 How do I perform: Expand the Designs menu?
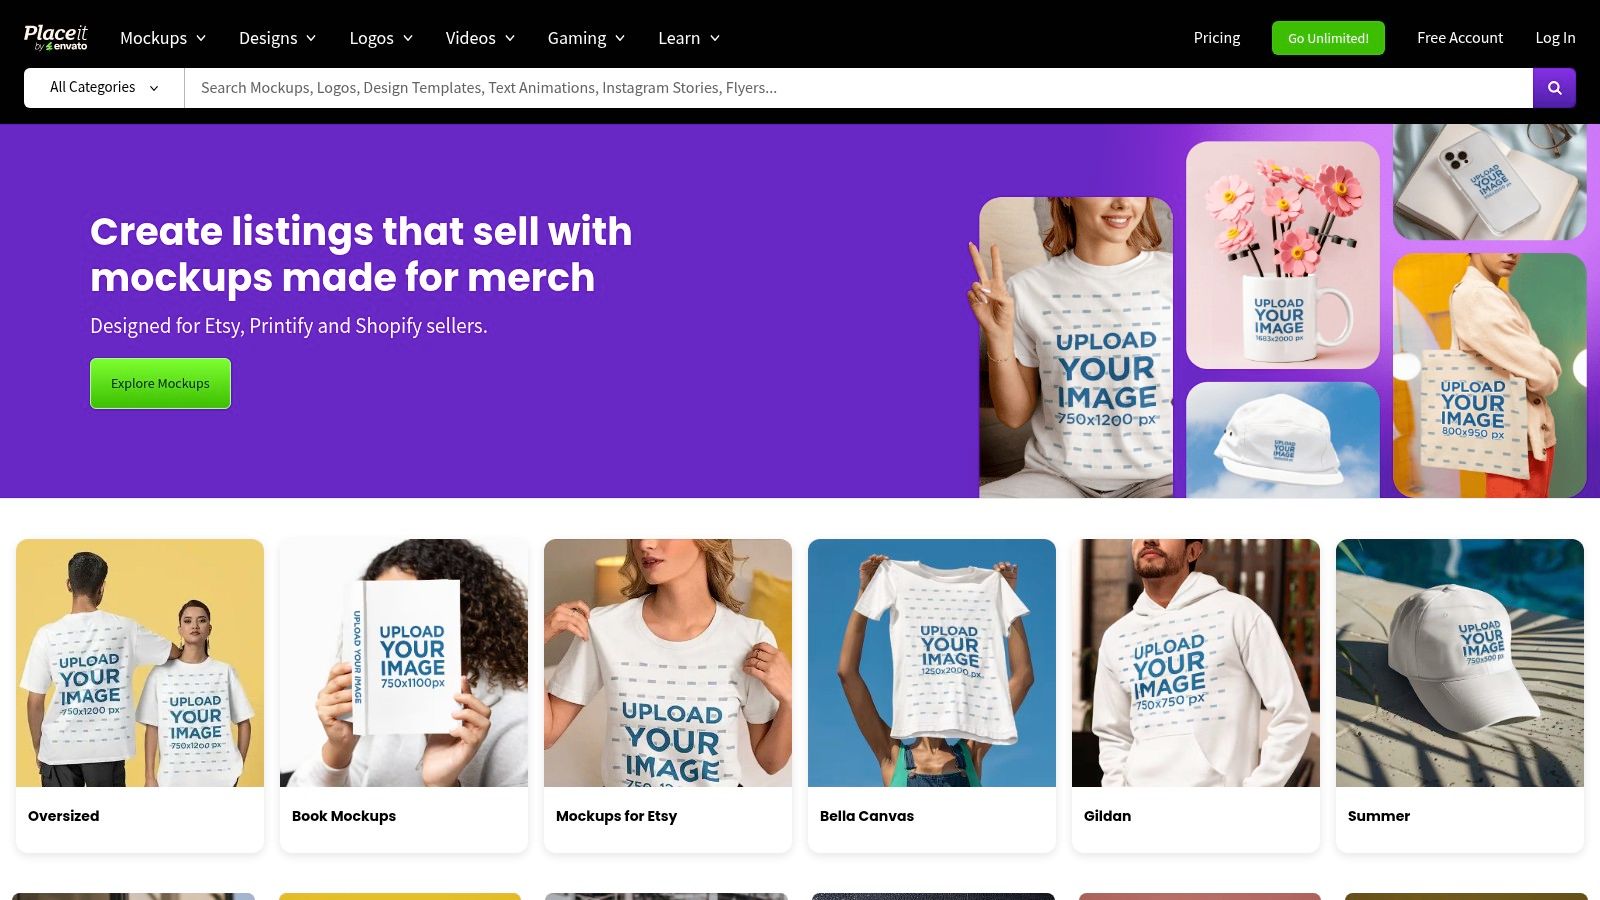(x=277, y=38)
